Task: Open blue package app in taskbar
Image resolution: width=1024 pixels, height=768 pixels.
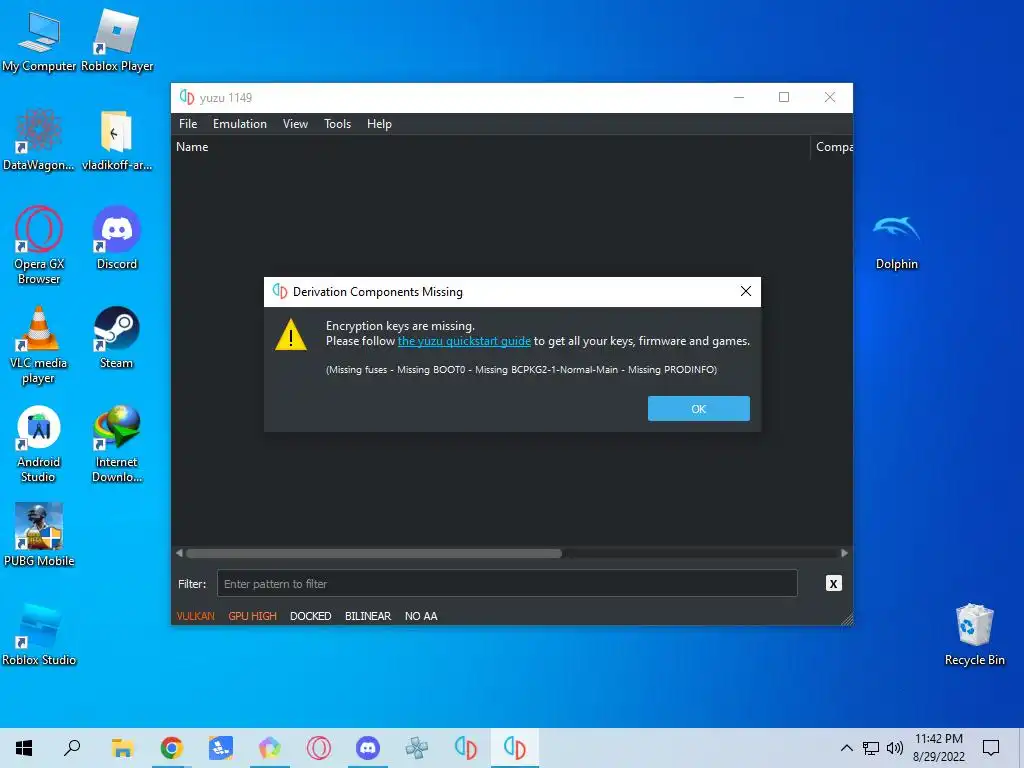Action: tap(220, 748)
